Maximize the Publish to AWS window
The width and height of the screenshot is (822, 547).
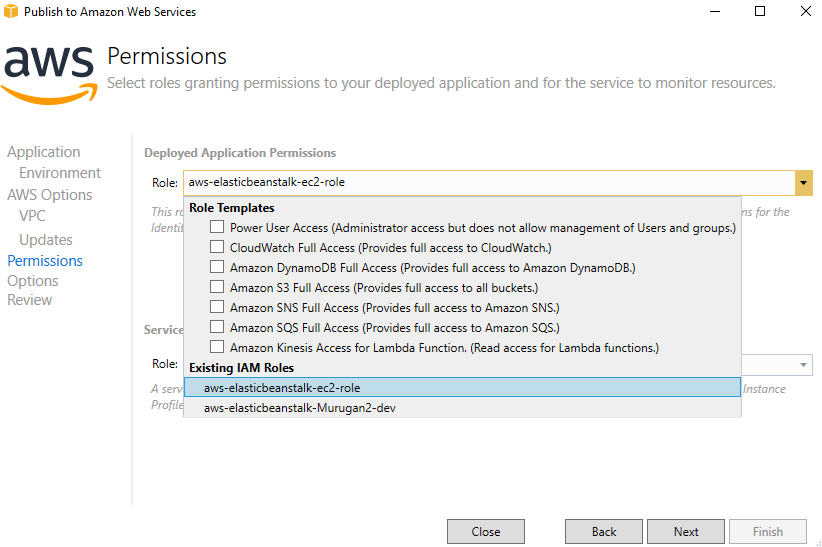point(760,11)
